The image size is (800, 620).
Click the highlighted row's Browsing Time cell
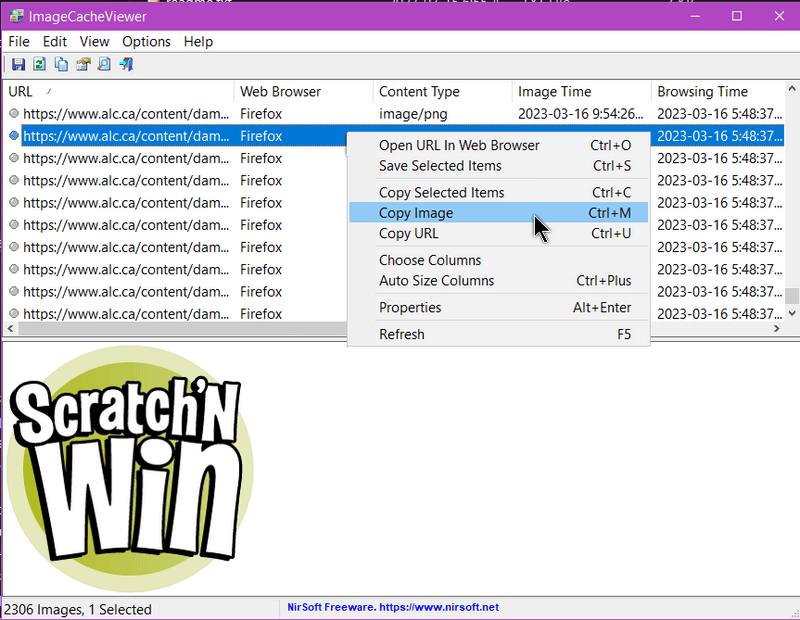click(x=719, y=136)
